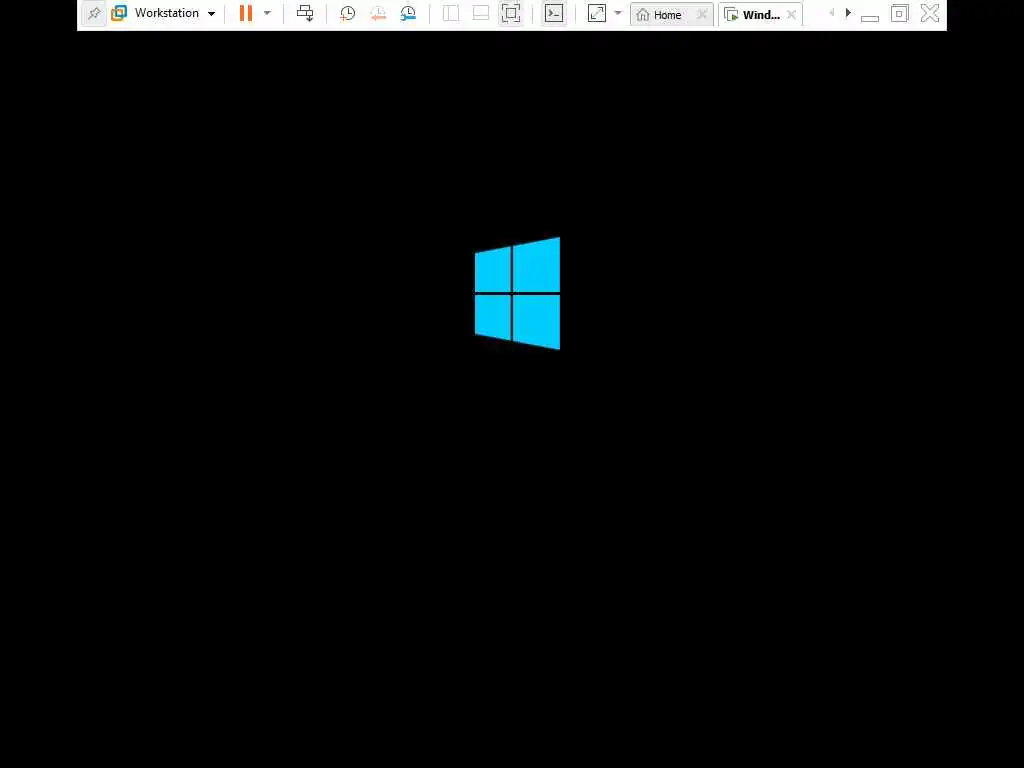Viewport: 1024px width, 768px height.
Task: Close the VMware Workstation window
Action: point(930,13)
